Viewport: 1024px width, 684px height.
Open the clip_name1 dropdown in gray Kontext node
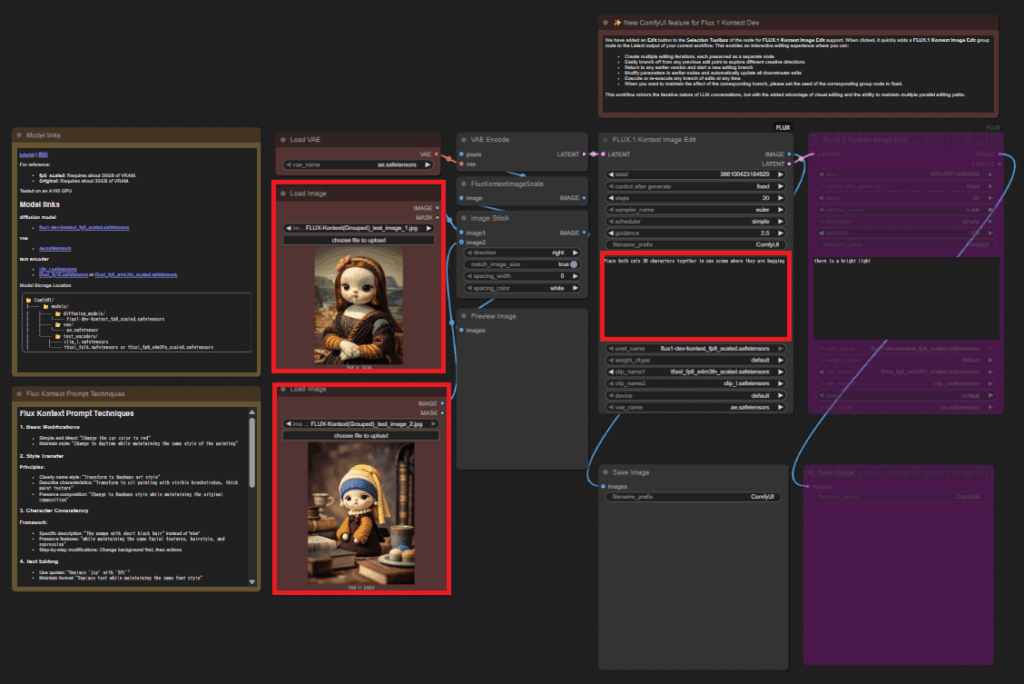click(x=696, y=372)
